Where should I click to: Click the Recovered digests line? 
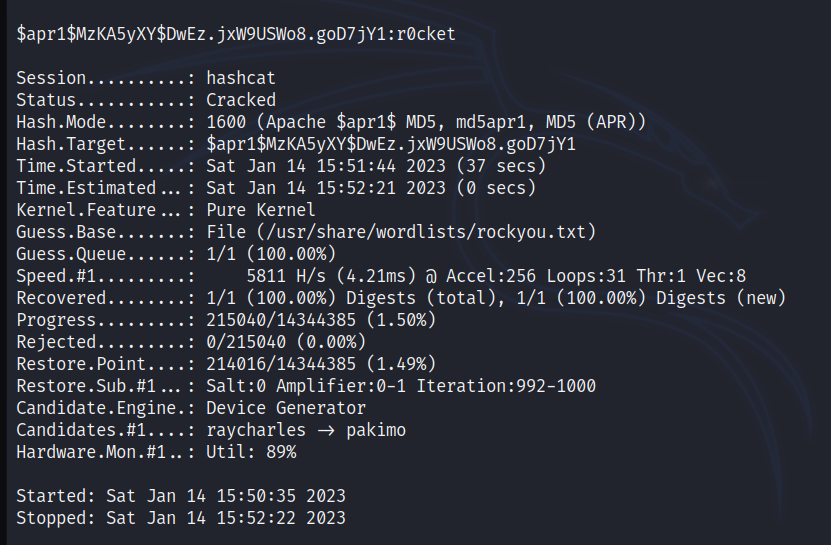click(x=401, y=298)
